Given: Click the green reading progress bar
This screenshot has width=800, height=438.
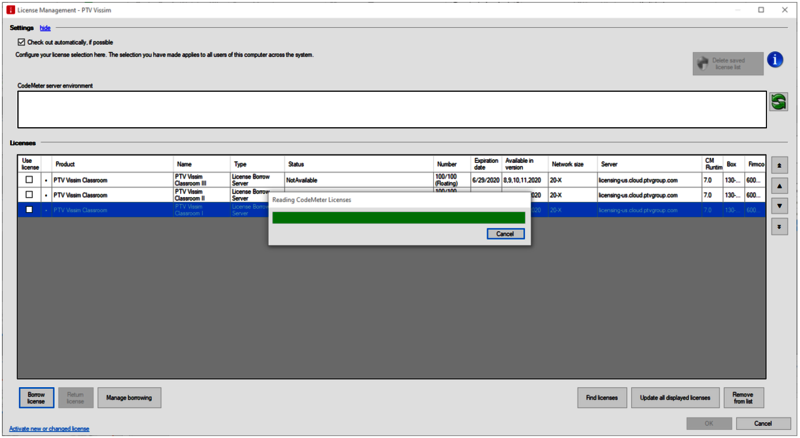Looking at the screenshot, I should [398, 217].
